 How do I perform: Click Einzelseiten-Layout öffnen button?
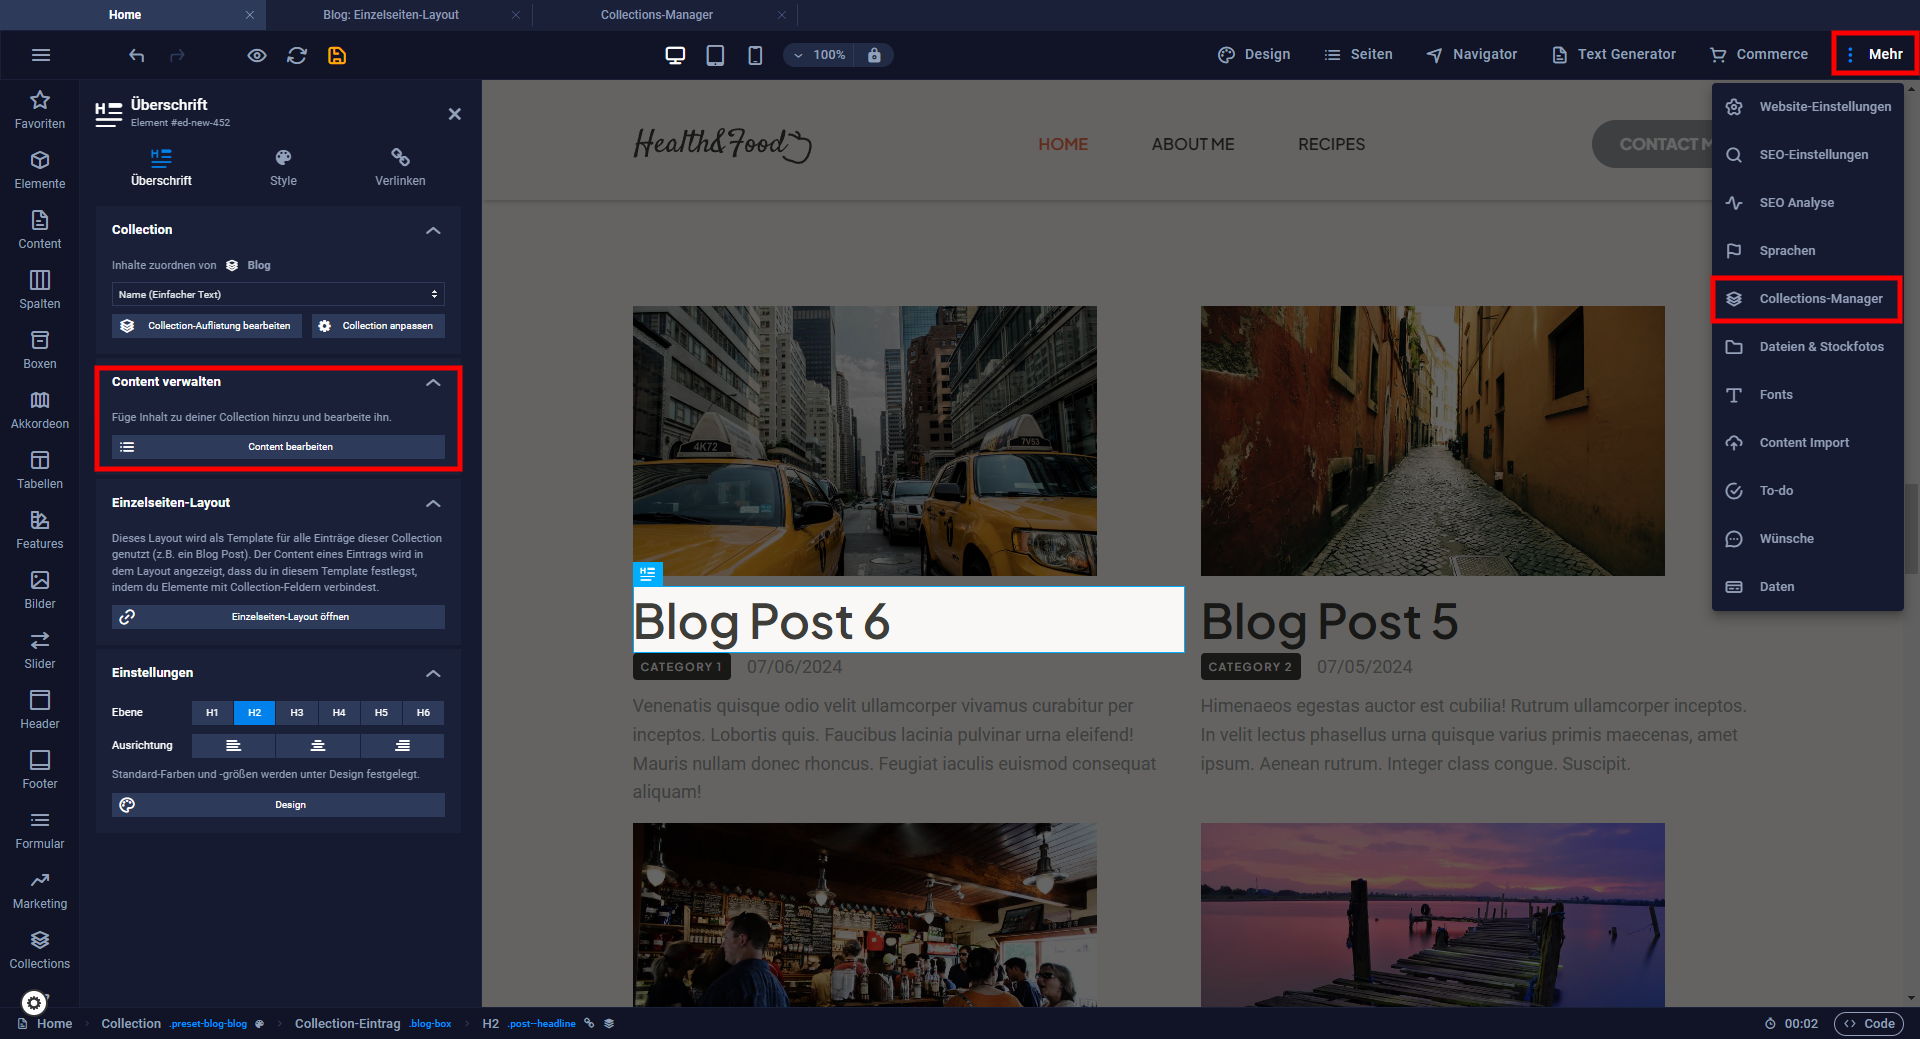[278, 617]
